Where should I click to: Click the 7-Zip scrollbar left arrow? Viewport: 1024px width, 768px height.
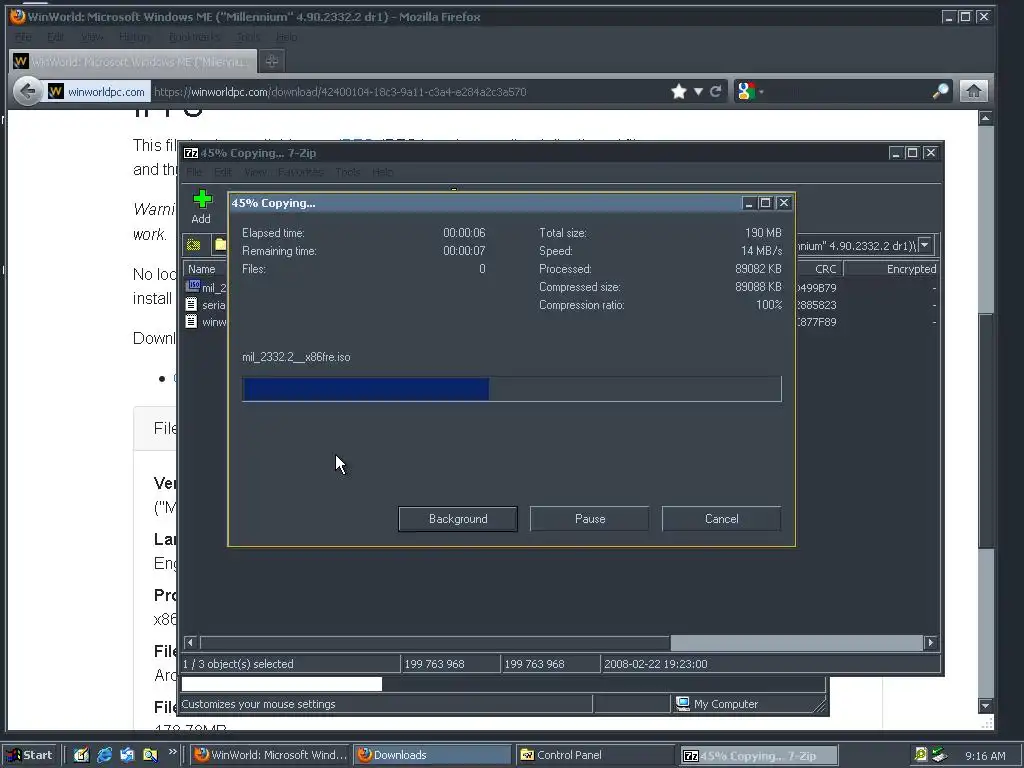click(x=191, y=643)
